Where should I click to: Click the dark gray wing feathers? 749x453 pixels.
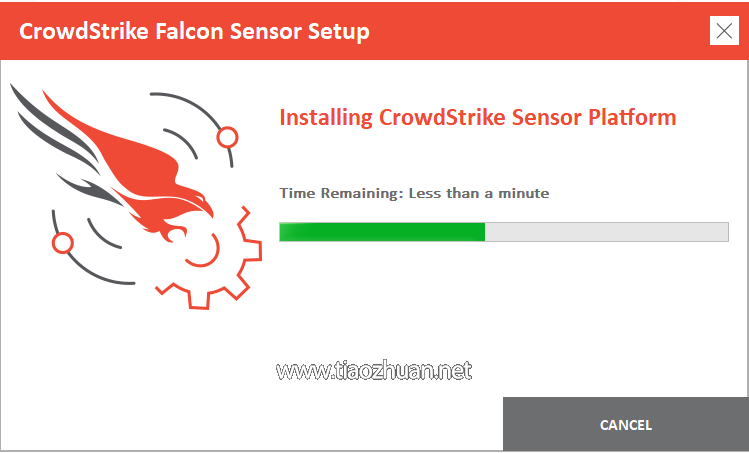coord(55,127)
